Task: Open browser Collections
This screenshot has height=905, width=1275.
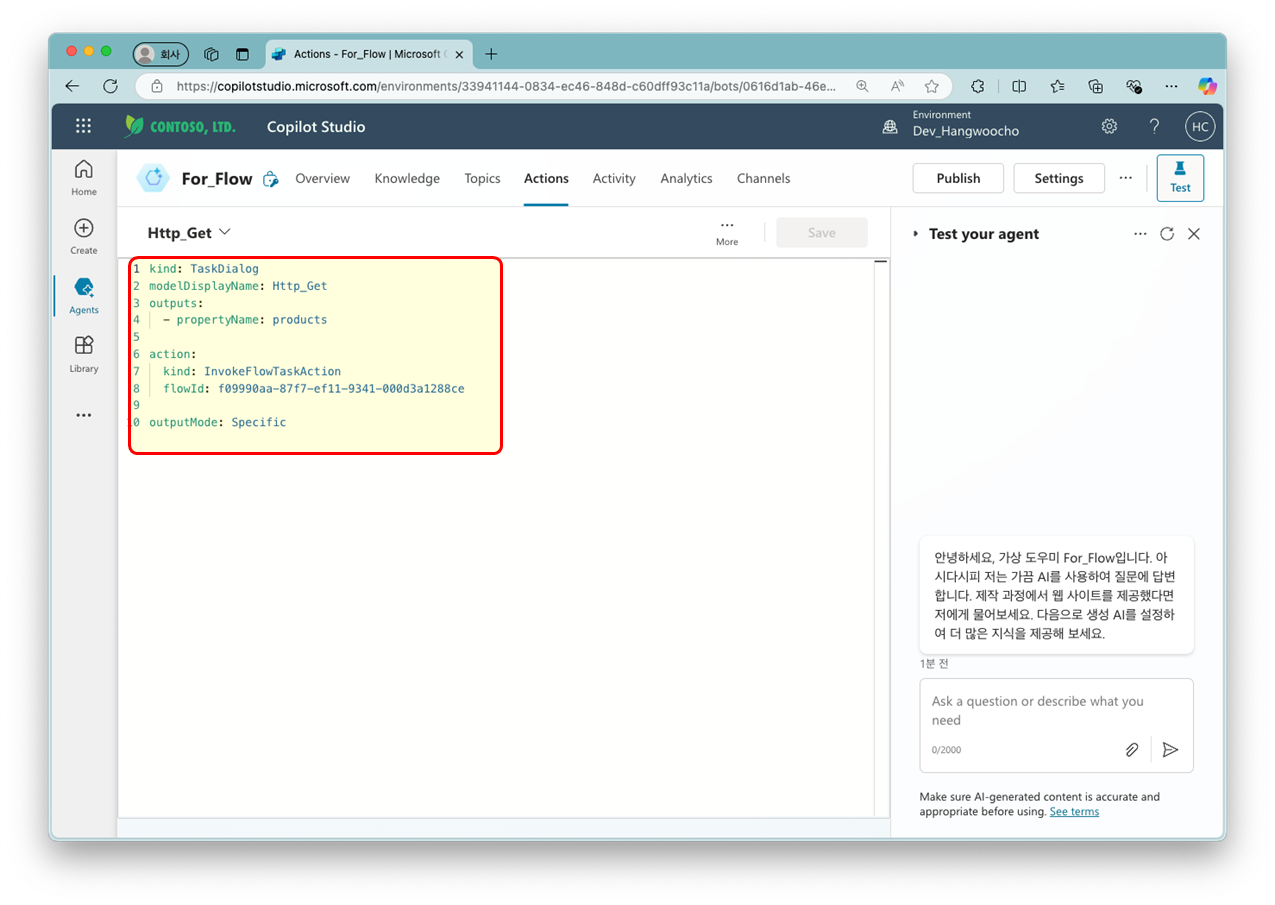Action: [x=1095, y=86]
